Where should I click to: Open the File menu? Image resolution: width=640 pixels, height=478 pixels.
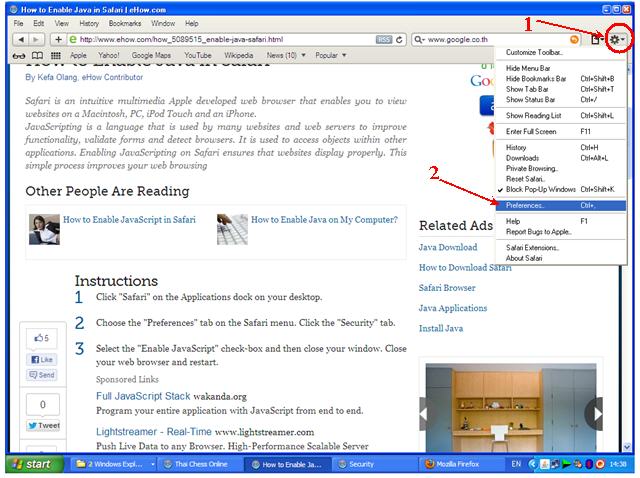(x=18, y=24)
